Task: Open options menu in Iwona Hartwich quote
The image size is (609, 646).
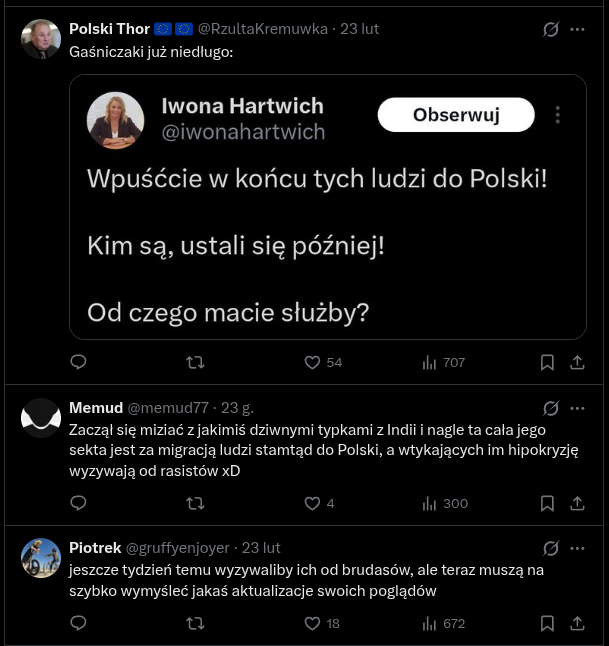Action: pos(557,115)
